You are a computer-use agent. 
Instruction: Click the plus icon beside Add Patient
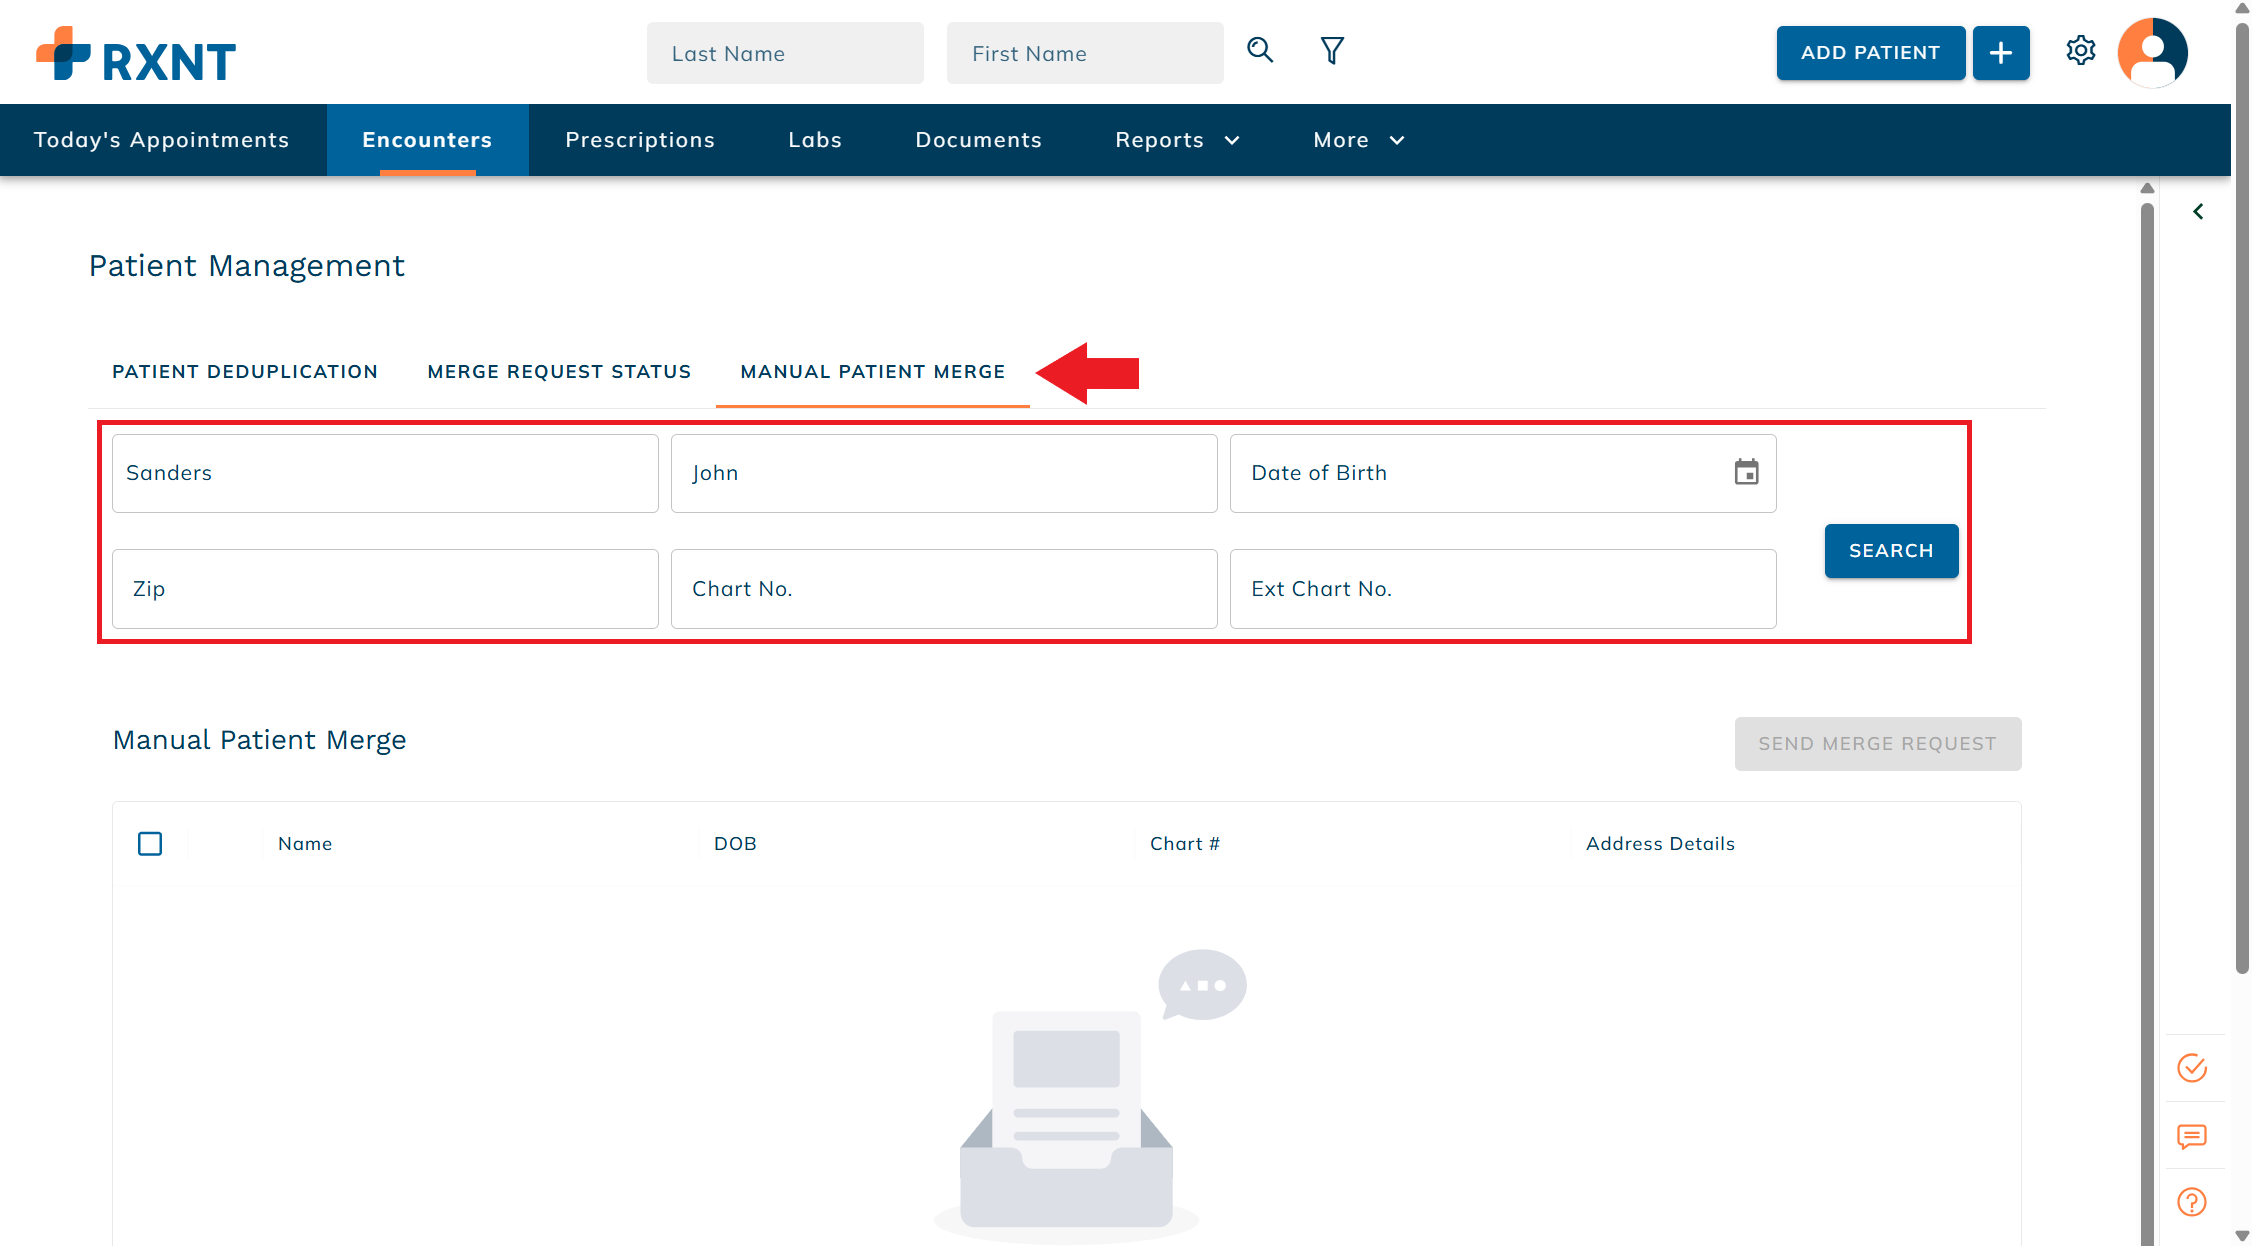2000,53
